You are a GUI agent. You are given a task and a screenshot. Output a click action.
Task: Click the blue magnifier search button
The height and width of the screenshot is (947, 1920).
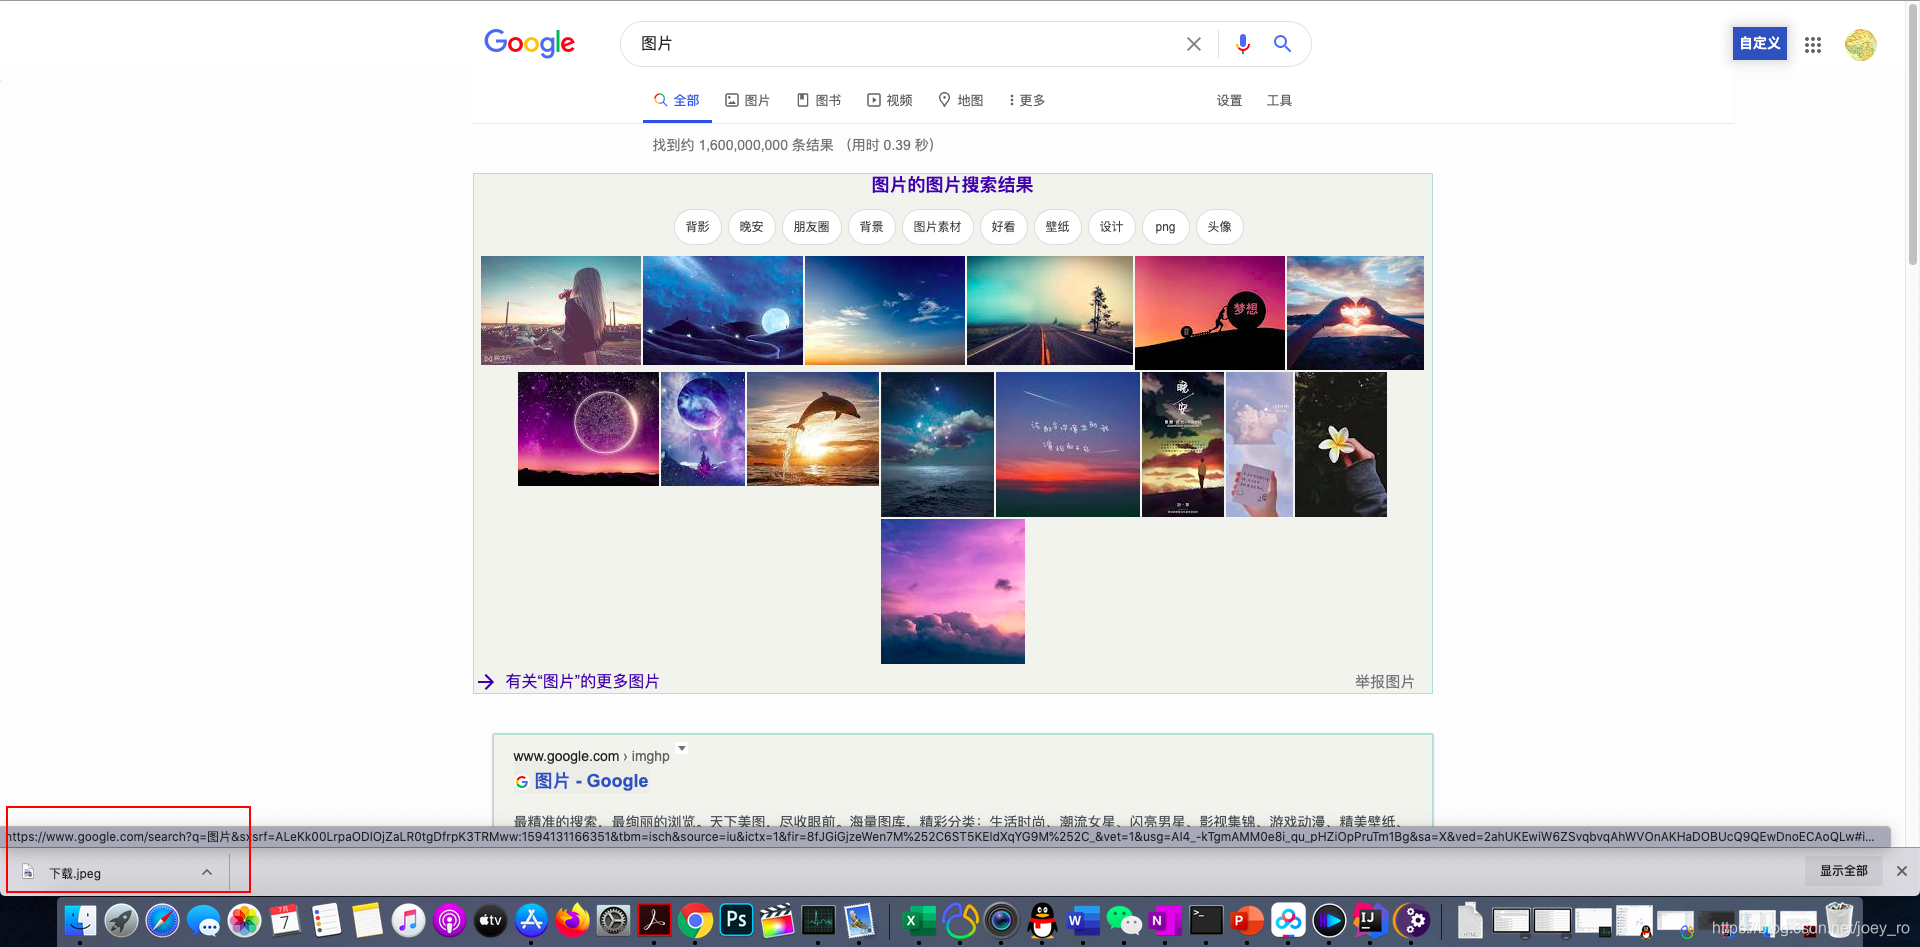[1282, 44]
